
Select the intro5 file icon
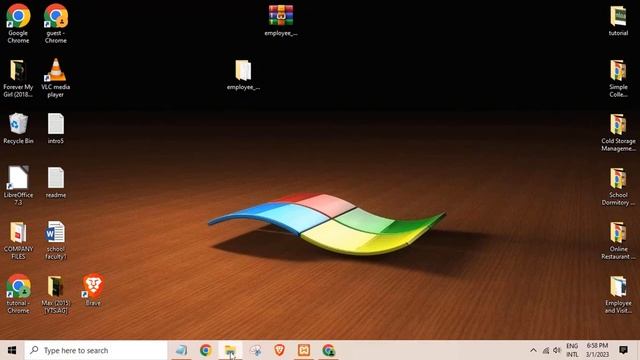click(x=56, y=128)
